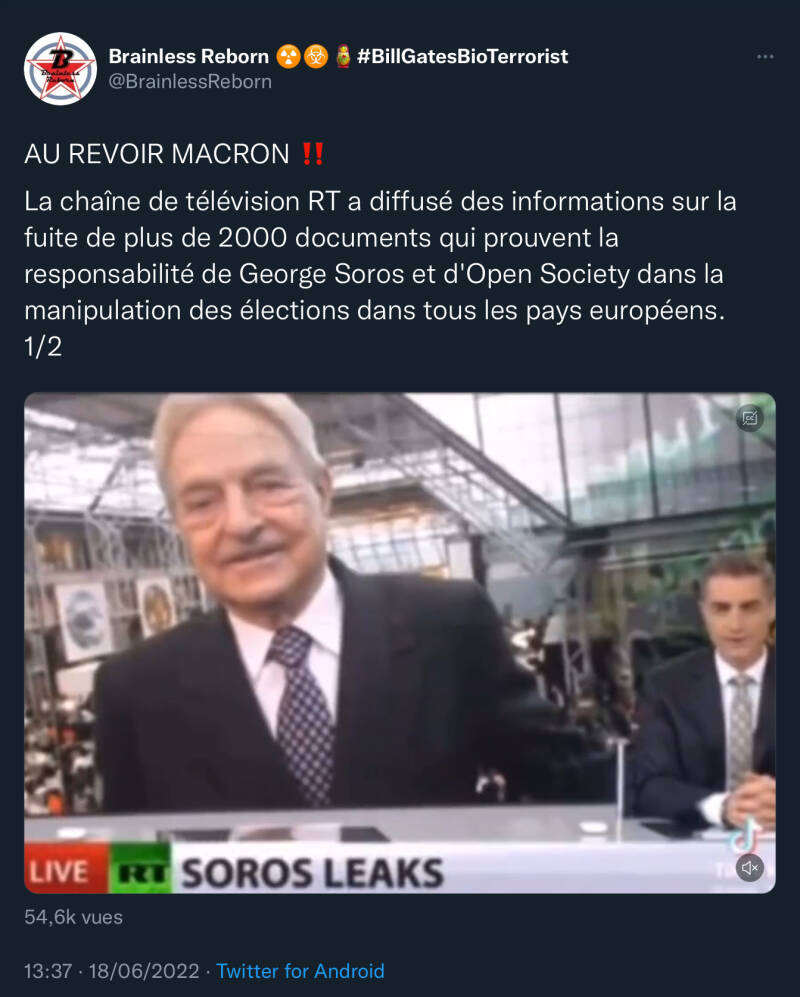800x997 pixels.
Task: Click the matryoshka doll emoji
Action: 343,57
